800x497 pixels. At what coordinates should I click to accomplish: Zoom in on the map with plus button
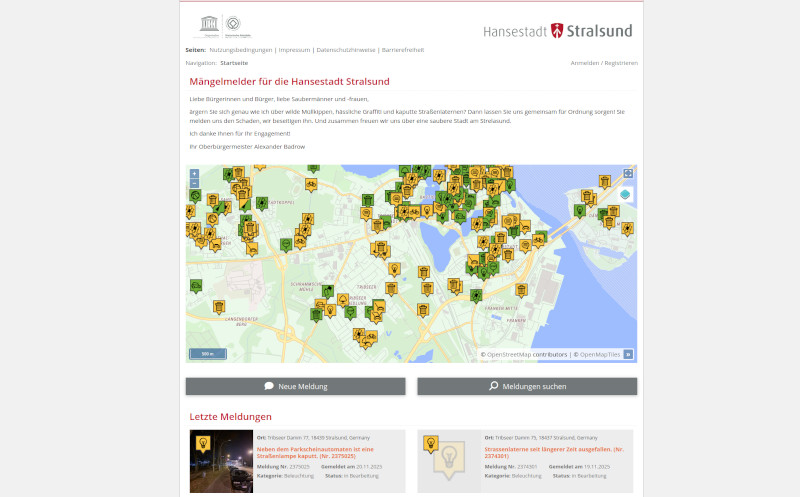coord(194,174)
